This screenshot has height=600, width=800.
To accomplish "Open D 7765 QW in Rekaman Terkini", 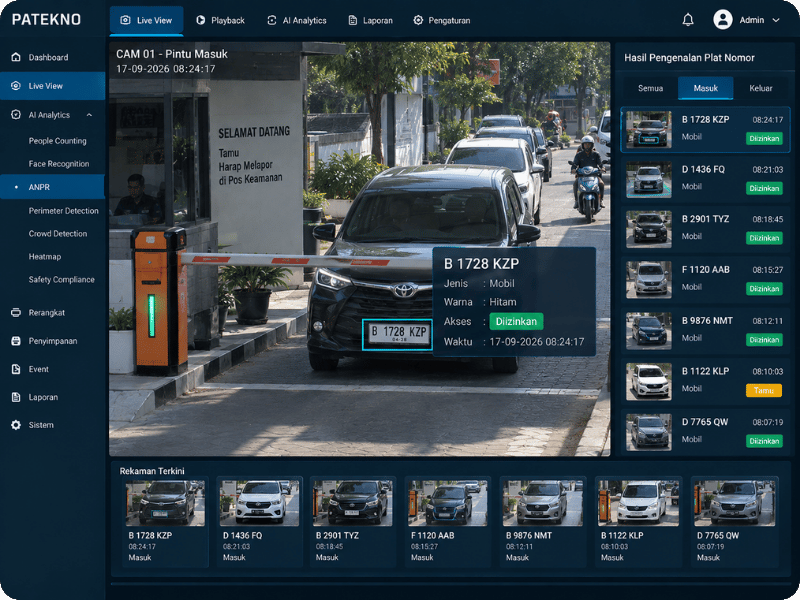I will 734,522.
